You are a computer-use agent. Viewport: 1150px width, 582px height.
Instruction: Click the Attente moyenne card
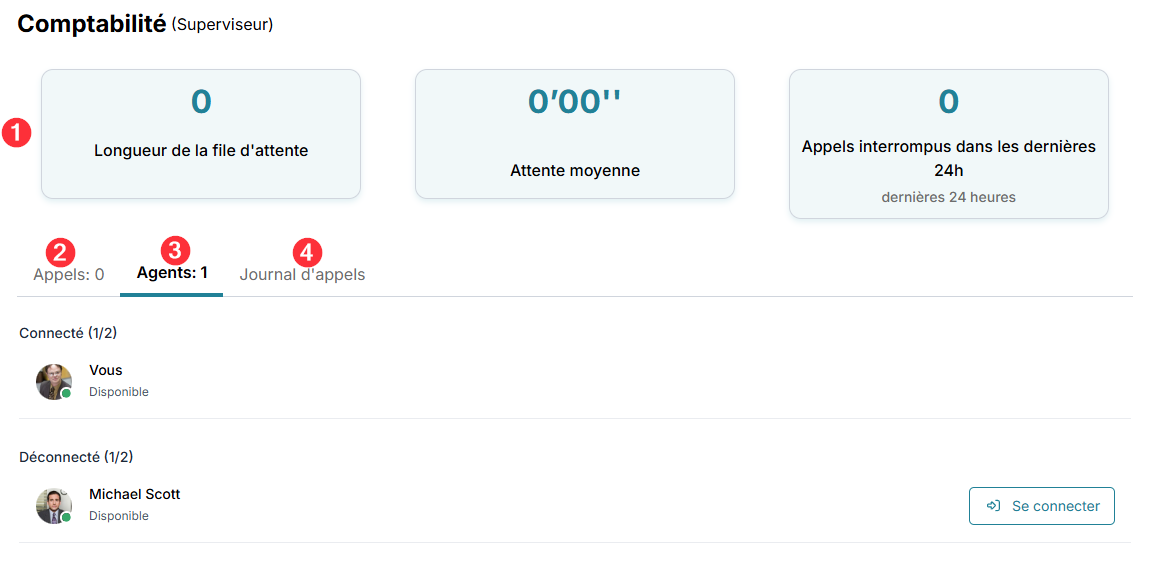pyautogui.click(x=575, y=134)
